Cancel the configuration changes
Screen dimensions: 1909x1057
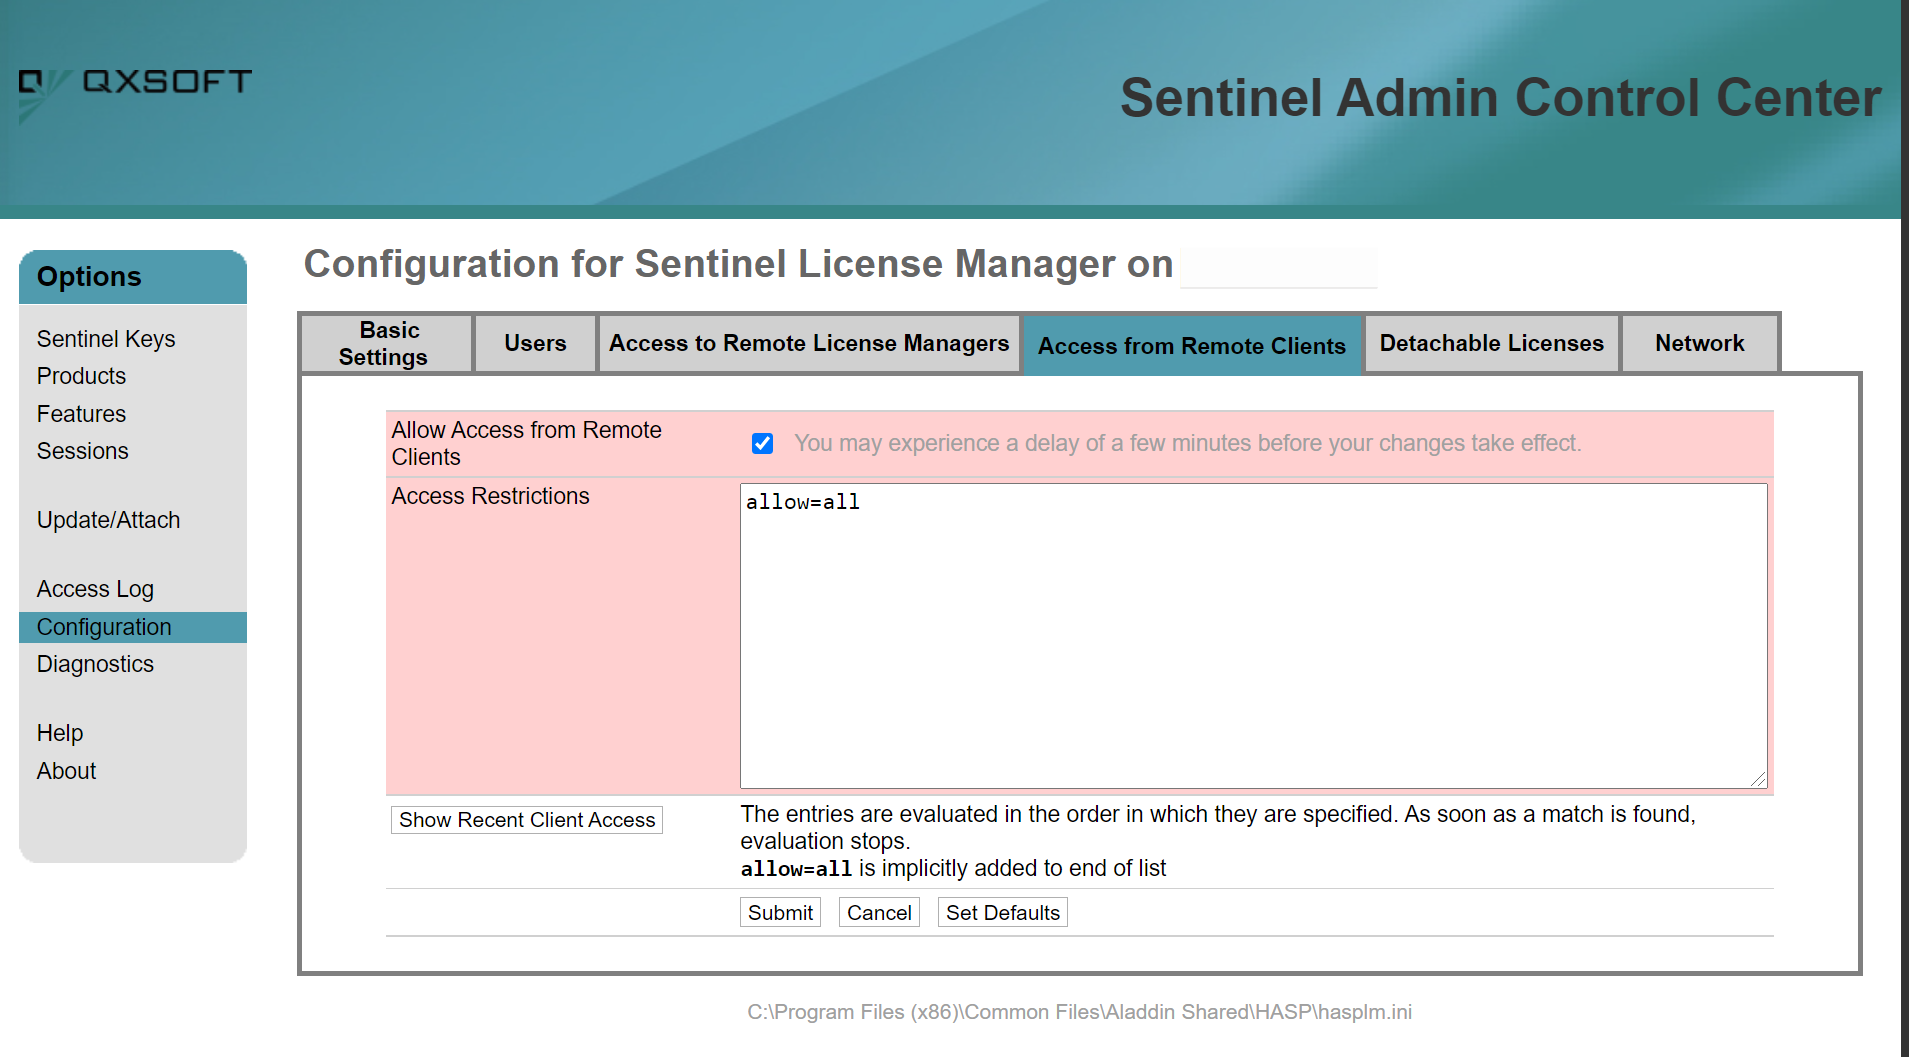[879, 912]
